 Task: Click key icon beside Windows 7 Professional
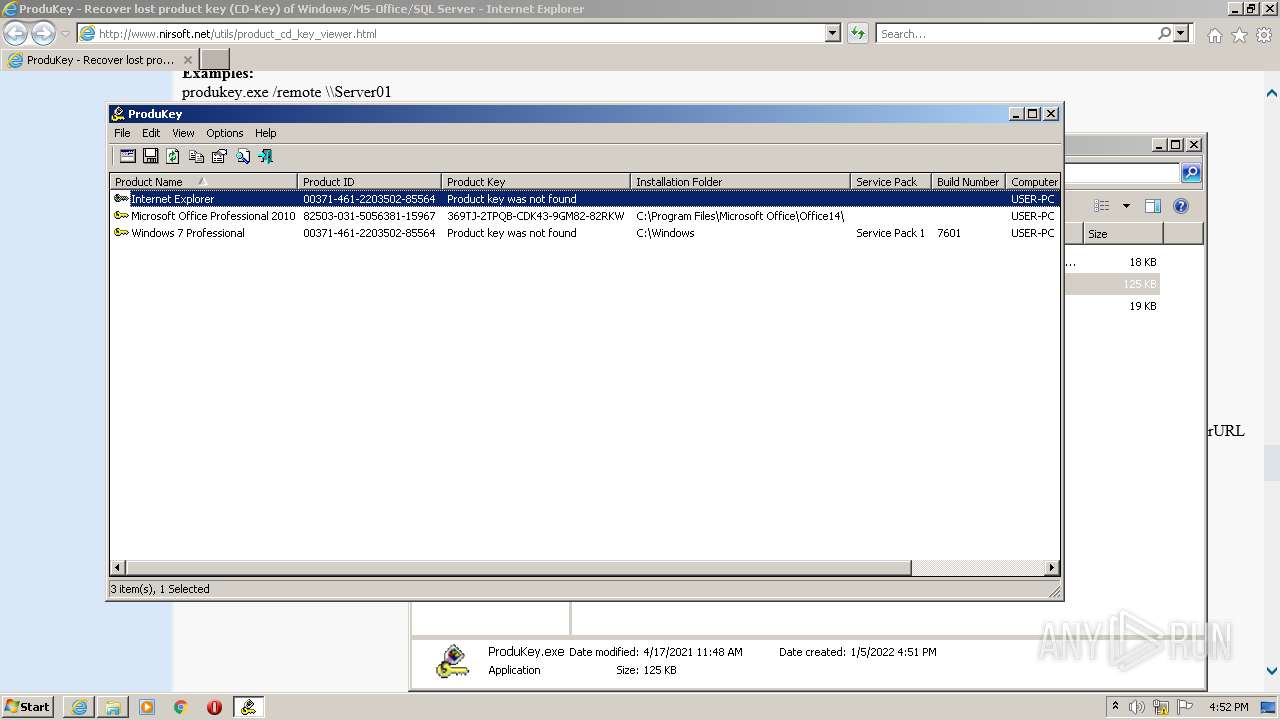coord(121,233)
